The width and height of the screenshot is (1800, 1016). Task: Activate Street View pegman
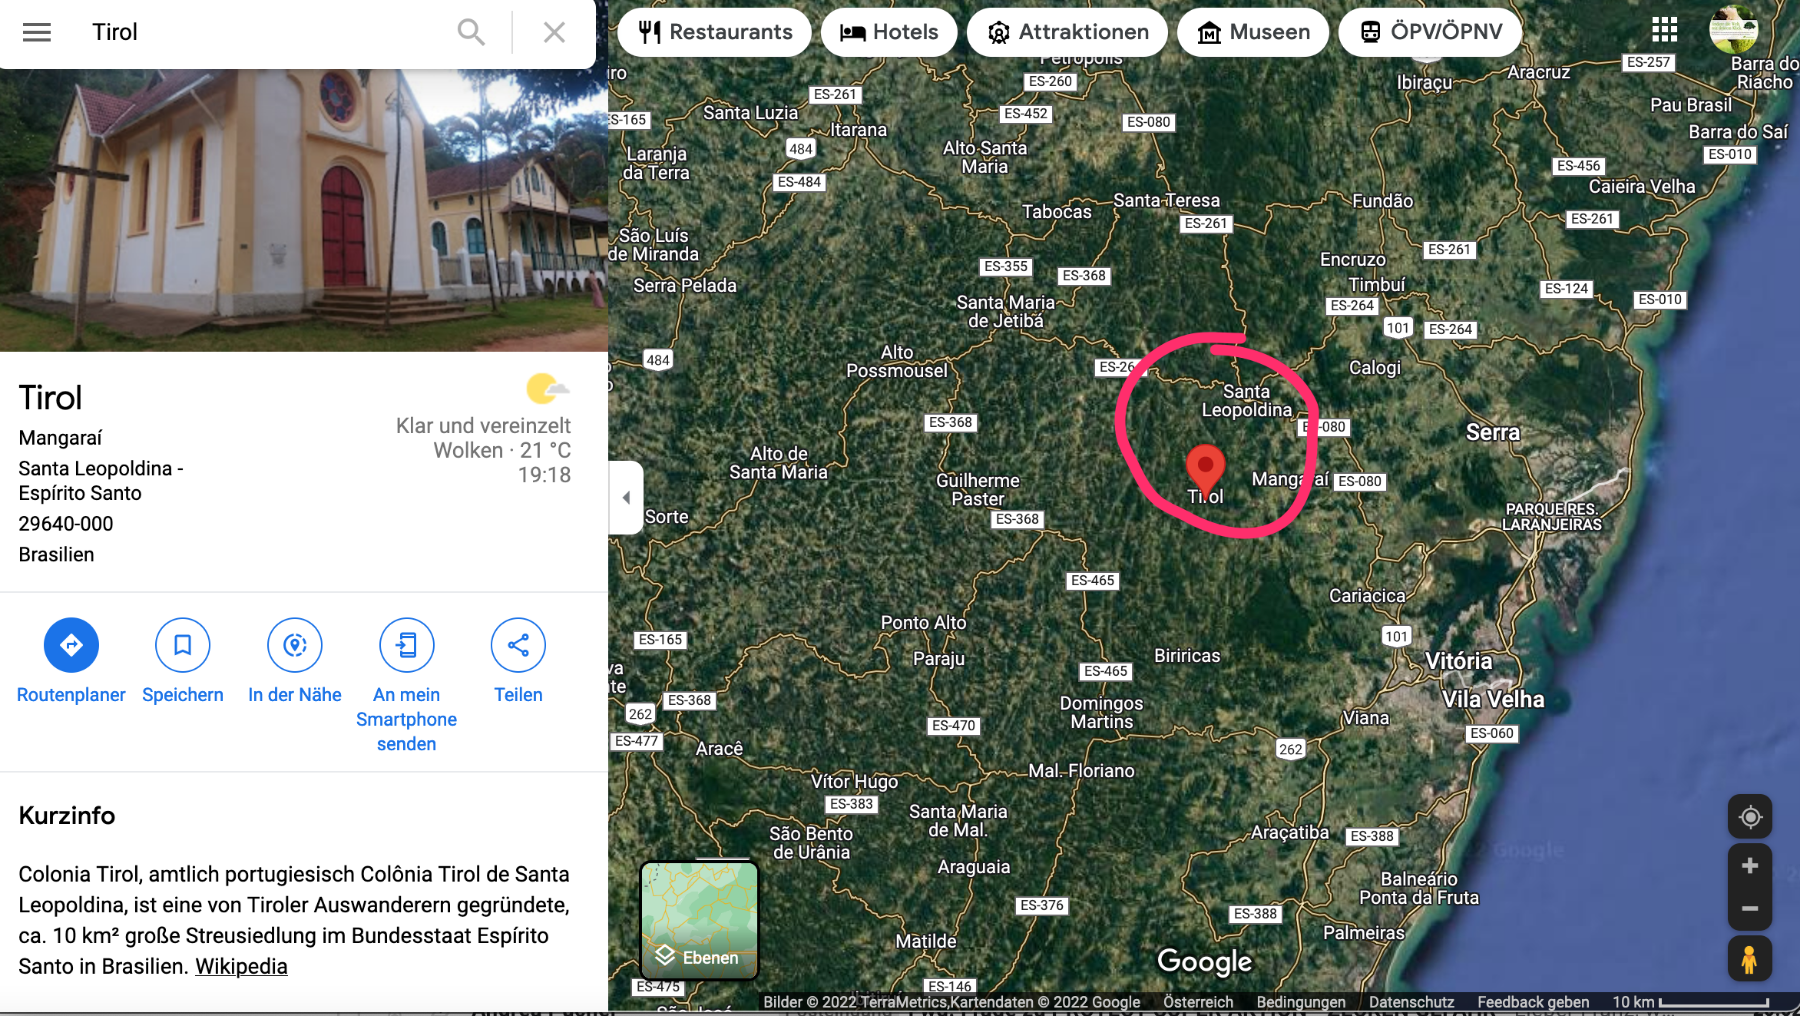click(1750, 959)
